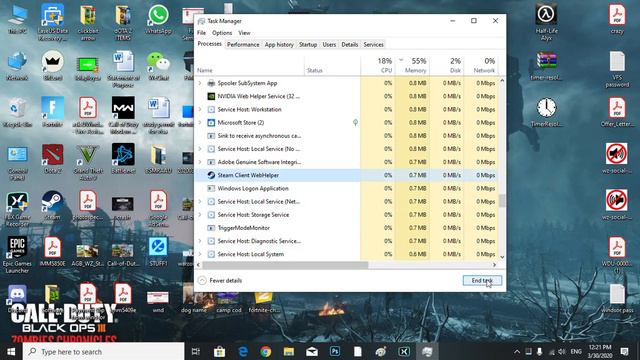Image resolution: width=640 pixels, height=360 pixels.
Task: Switch to the Services tab
Action: tap(373, 44)
